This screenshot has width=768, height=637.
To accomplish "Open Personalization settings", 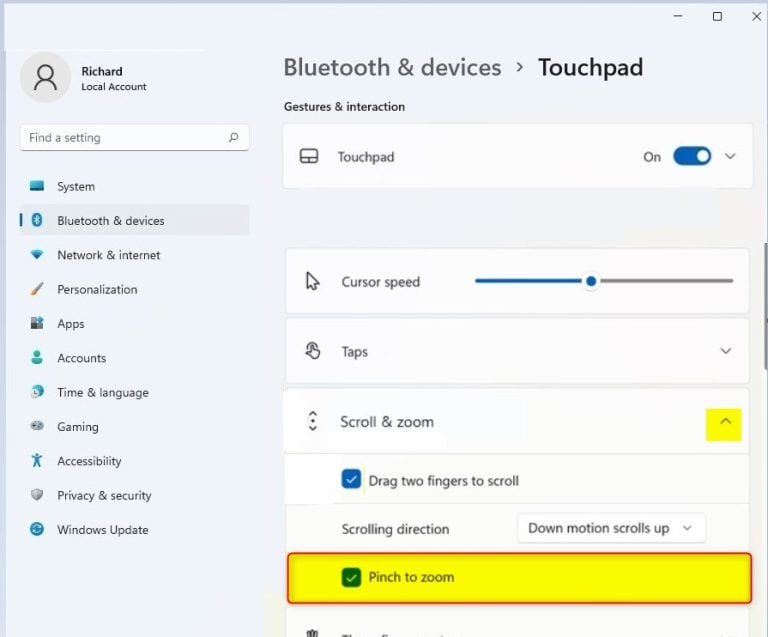I will 135,289.
